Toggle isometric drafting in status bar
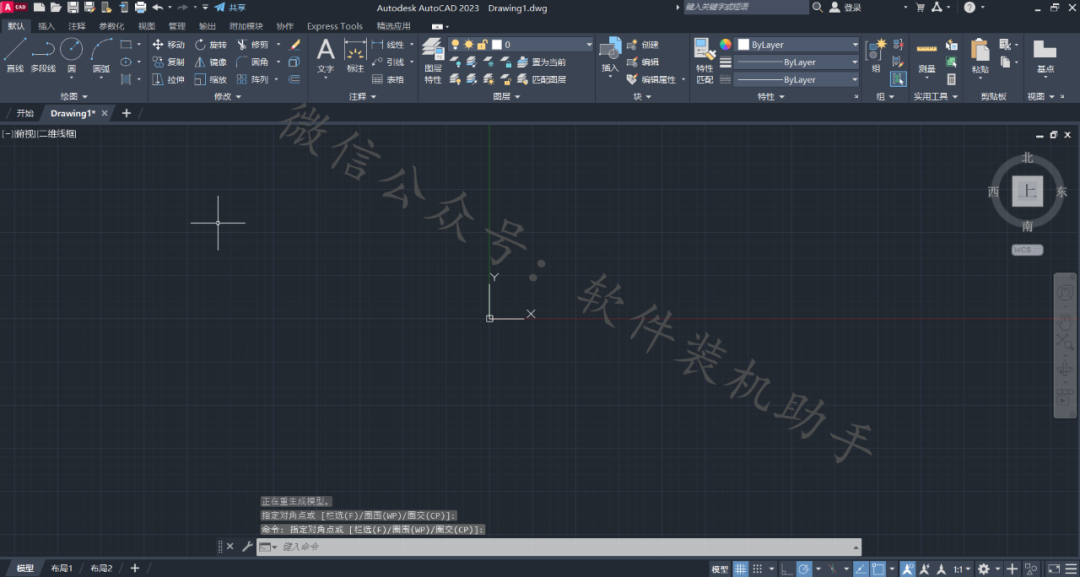 832,569
